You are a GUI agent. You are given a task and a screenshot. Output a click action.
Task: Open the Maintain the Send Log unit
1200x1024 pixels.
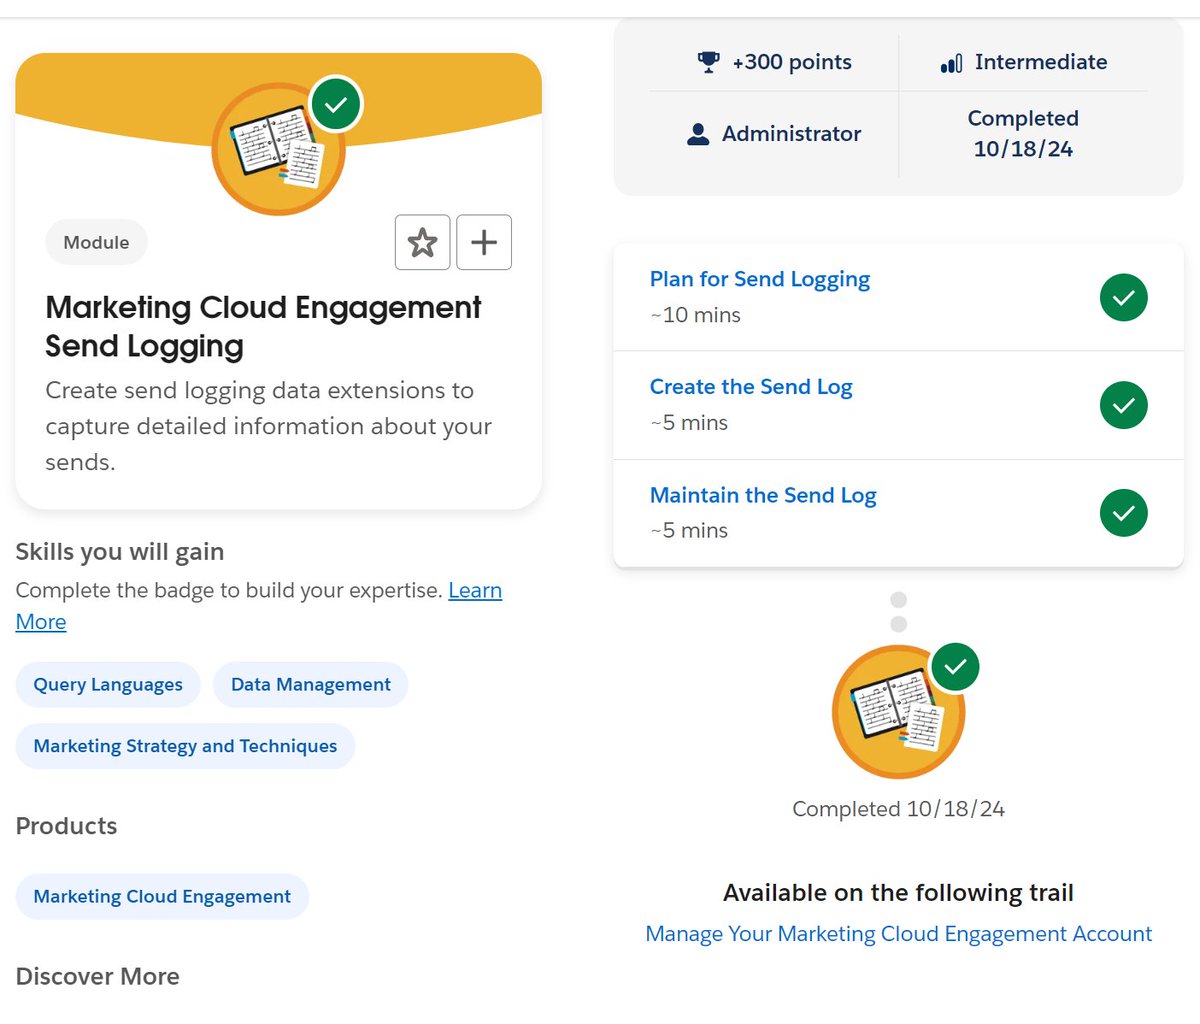[763, 495]
